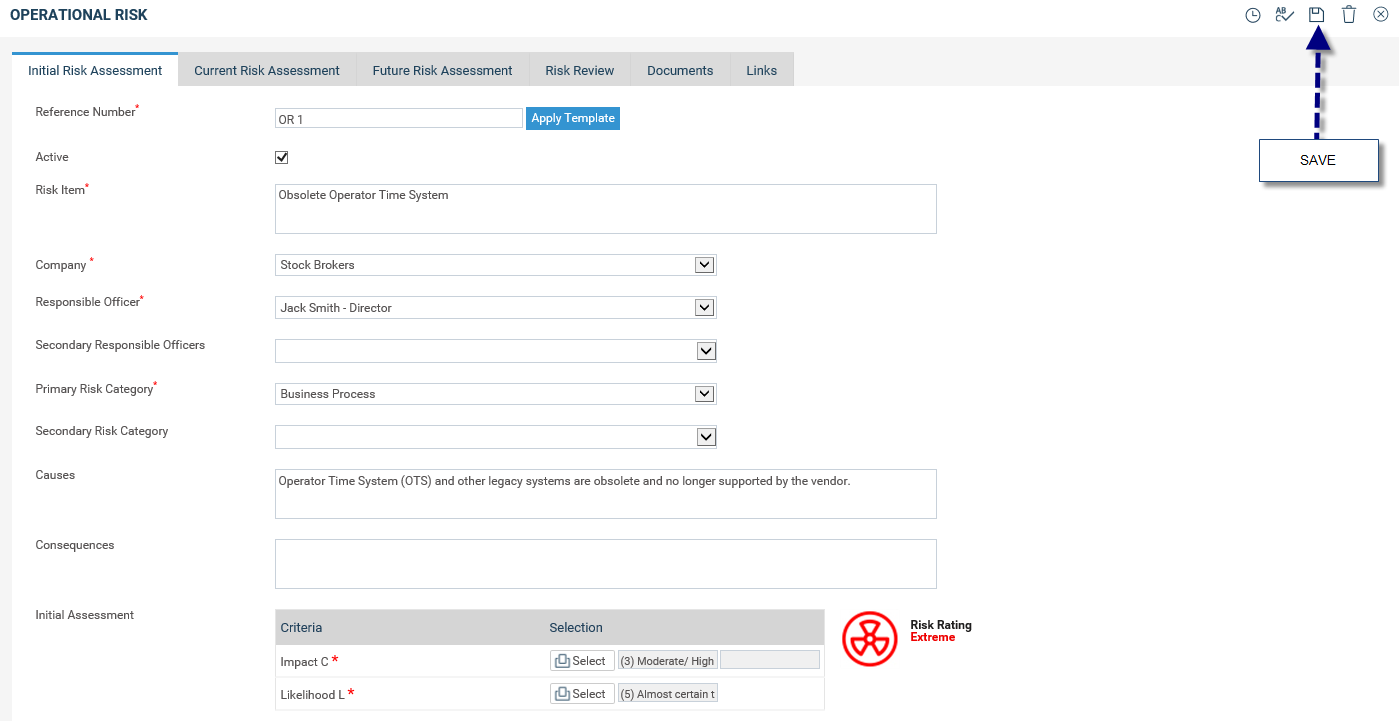
Task: Run the spell check icon
Action: (1284, 15)
